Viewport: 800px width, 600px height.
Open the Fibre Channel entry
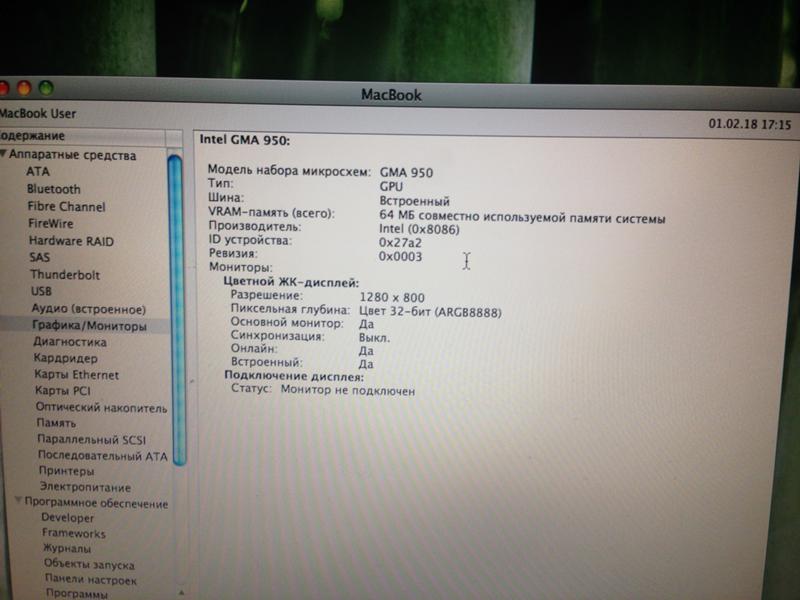(x=66, y=207)
